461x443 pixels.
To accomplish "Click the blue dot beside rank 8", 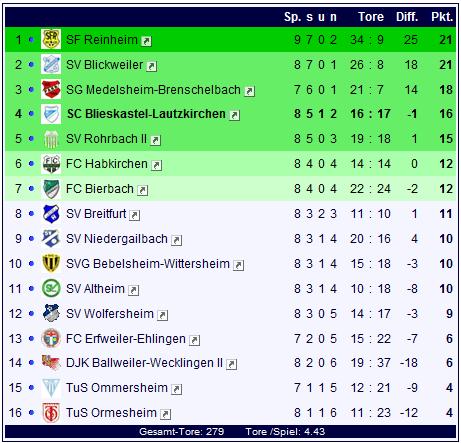I will 31,213.
